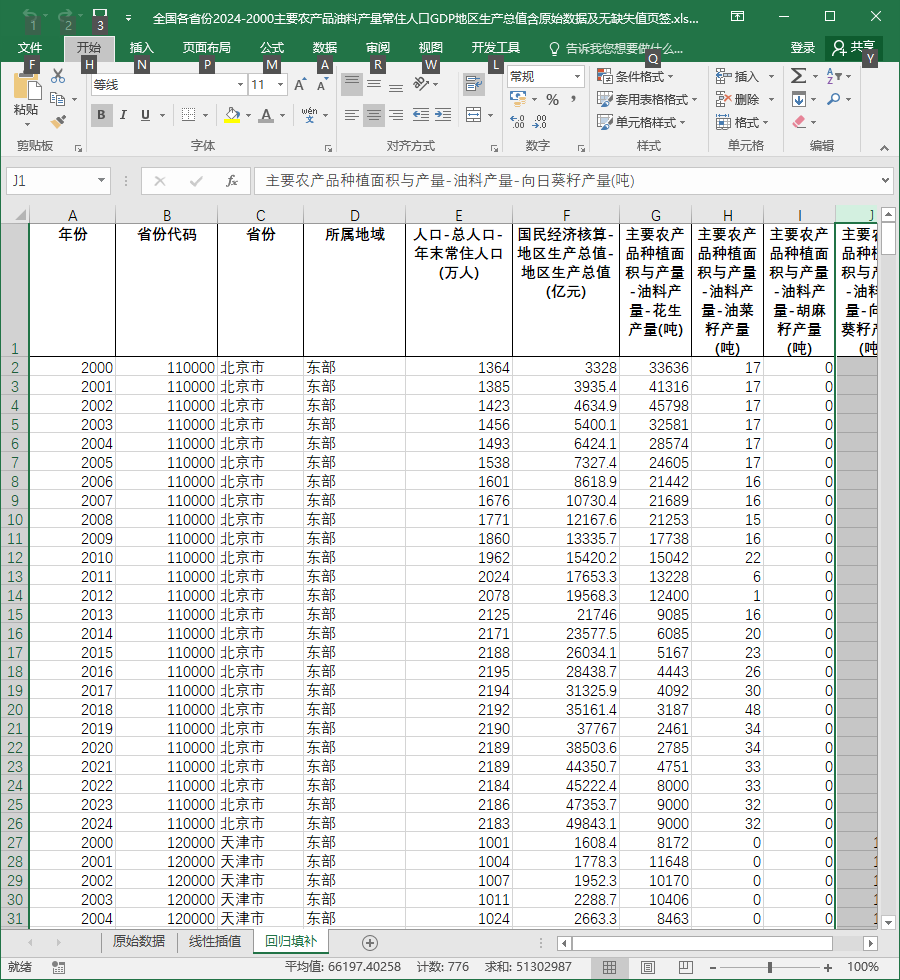Click the Cut scissors icon

[58, 76]
